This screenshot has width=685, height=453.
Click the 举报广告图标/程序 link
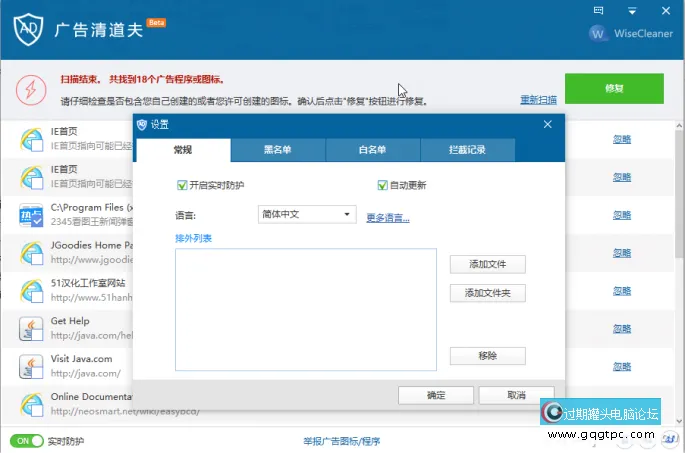click(x=341, y=441)
